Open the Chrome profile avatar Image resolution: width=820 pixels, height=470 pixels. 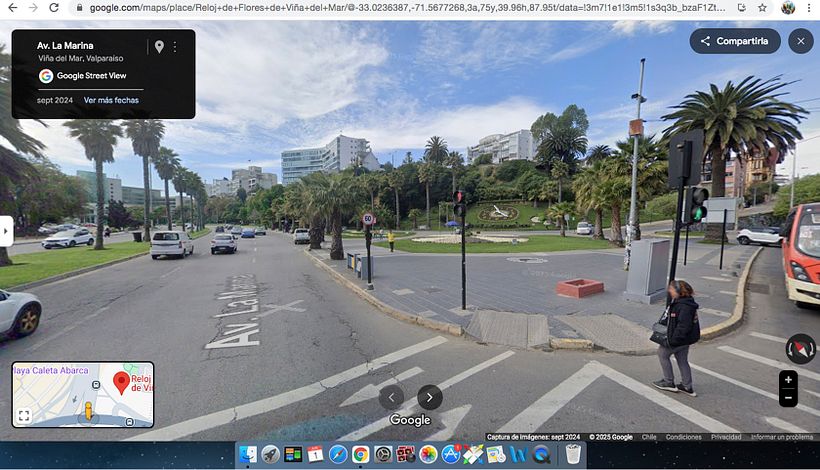click(788, 8)
